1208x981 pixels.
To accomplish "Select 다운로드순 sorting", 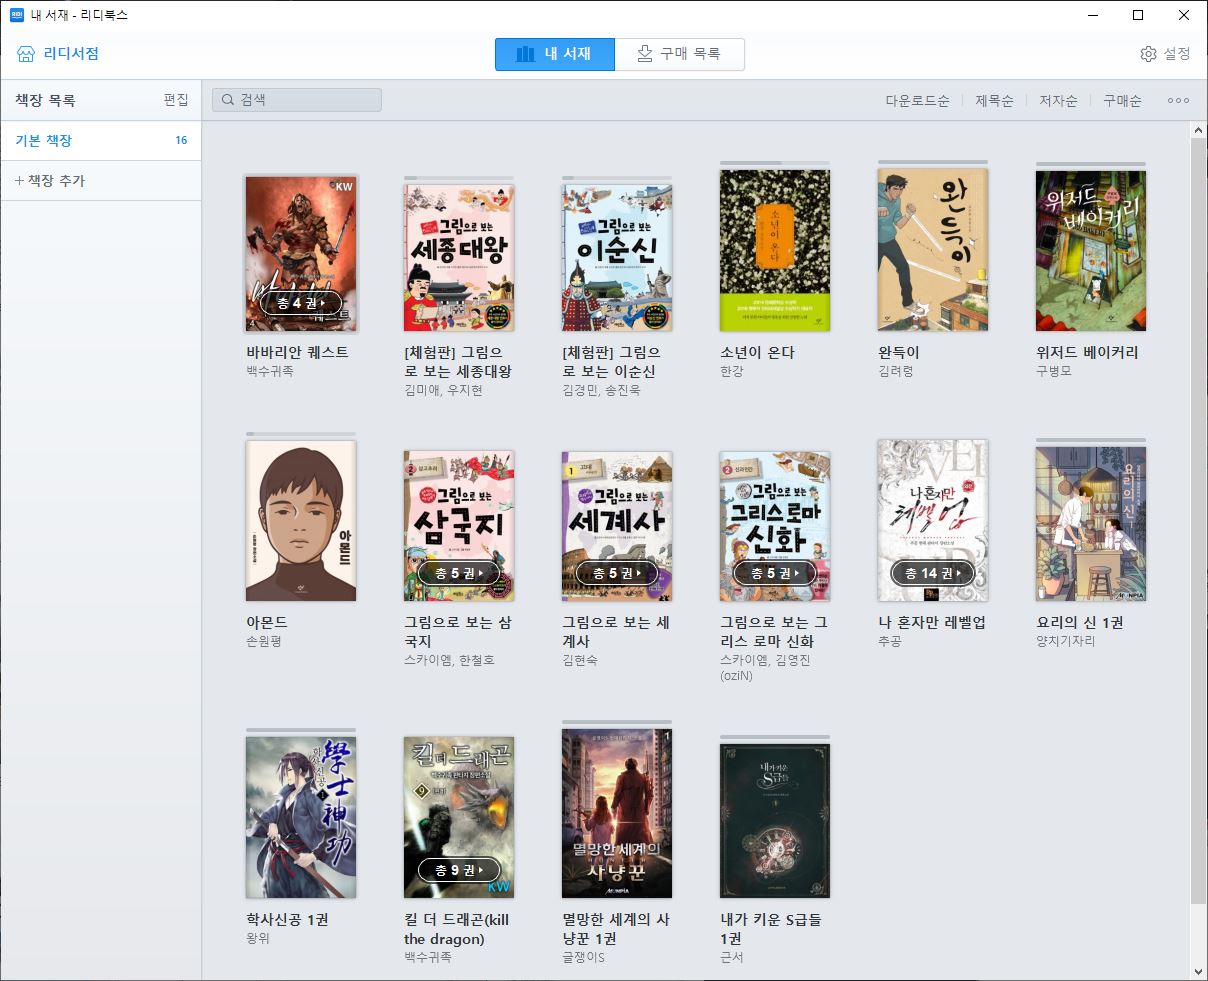I will pyautogui.click(x=917, y=99).
